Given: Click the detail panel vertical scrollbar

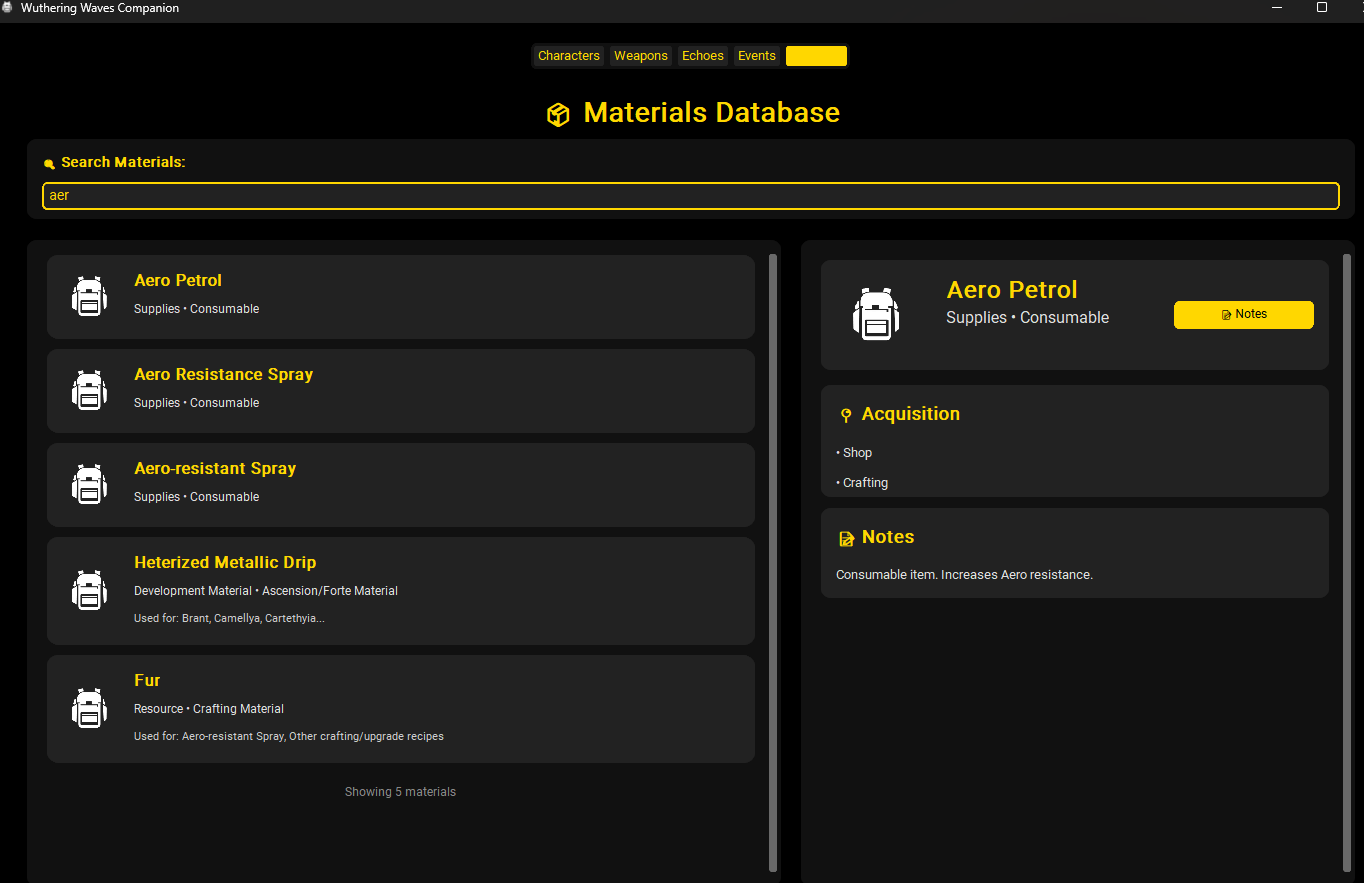Looking at the screenshot, I should coord(1347,563).
